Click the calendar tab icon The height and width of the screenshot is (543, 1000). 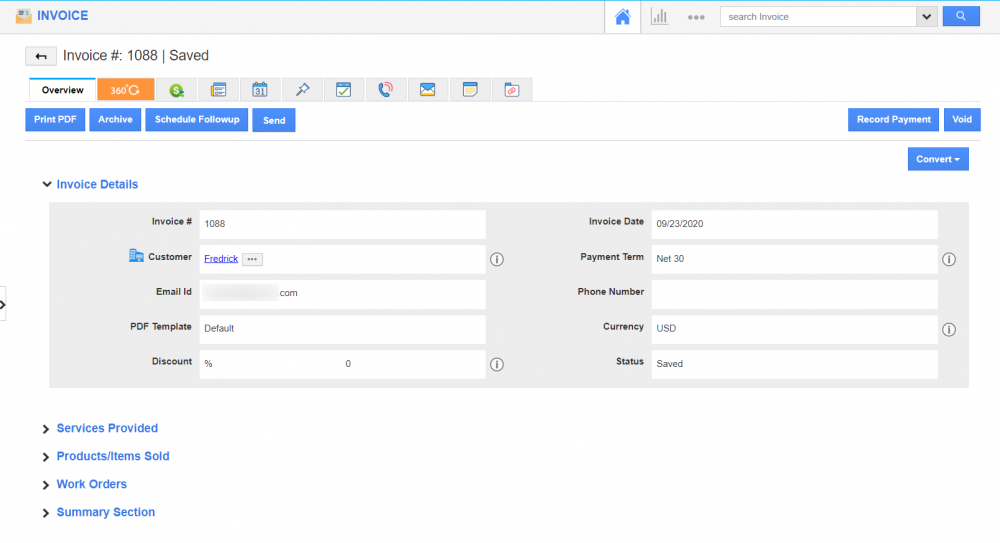pyautogui.click(x=259, y=90)
